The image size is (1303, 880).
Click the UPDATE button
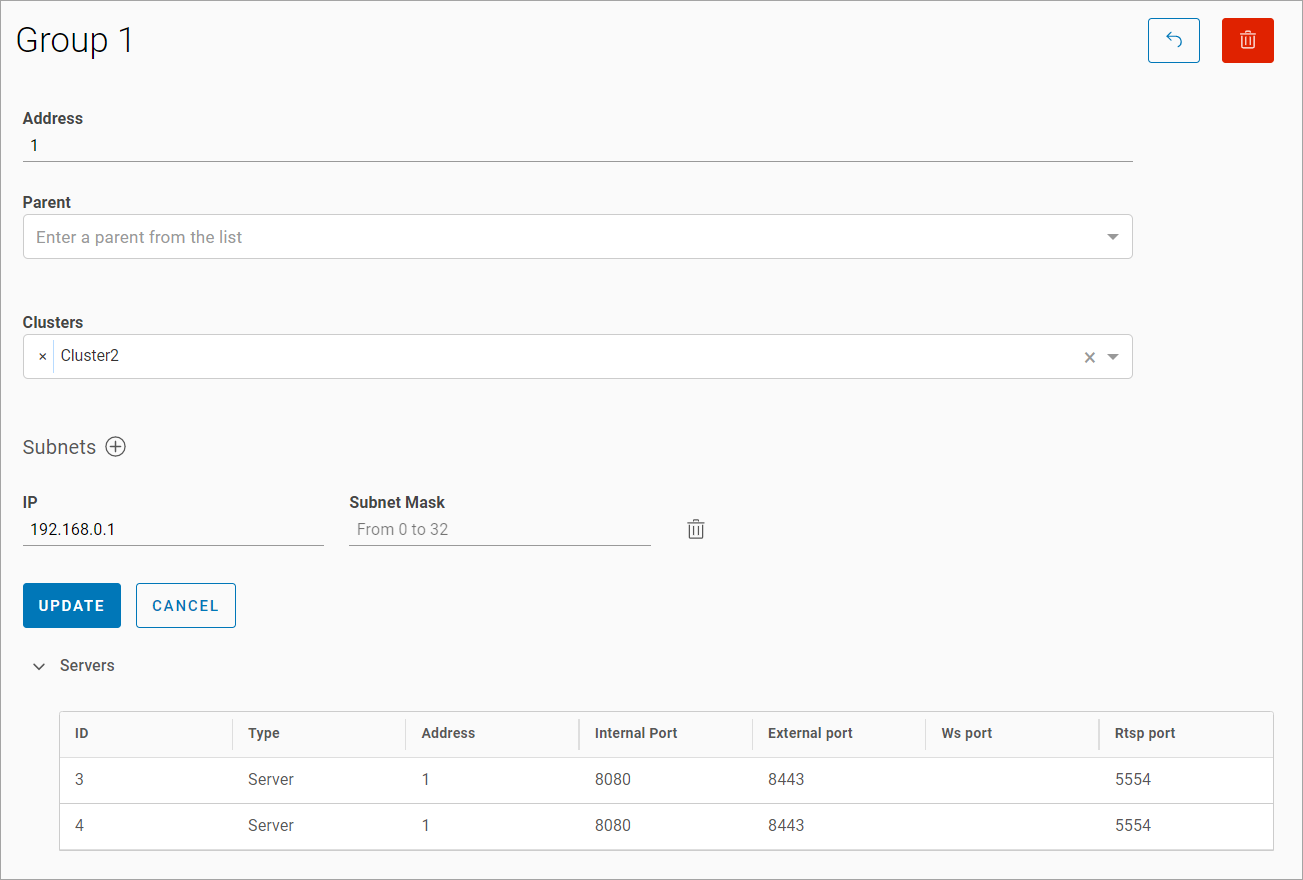[72, 606]
